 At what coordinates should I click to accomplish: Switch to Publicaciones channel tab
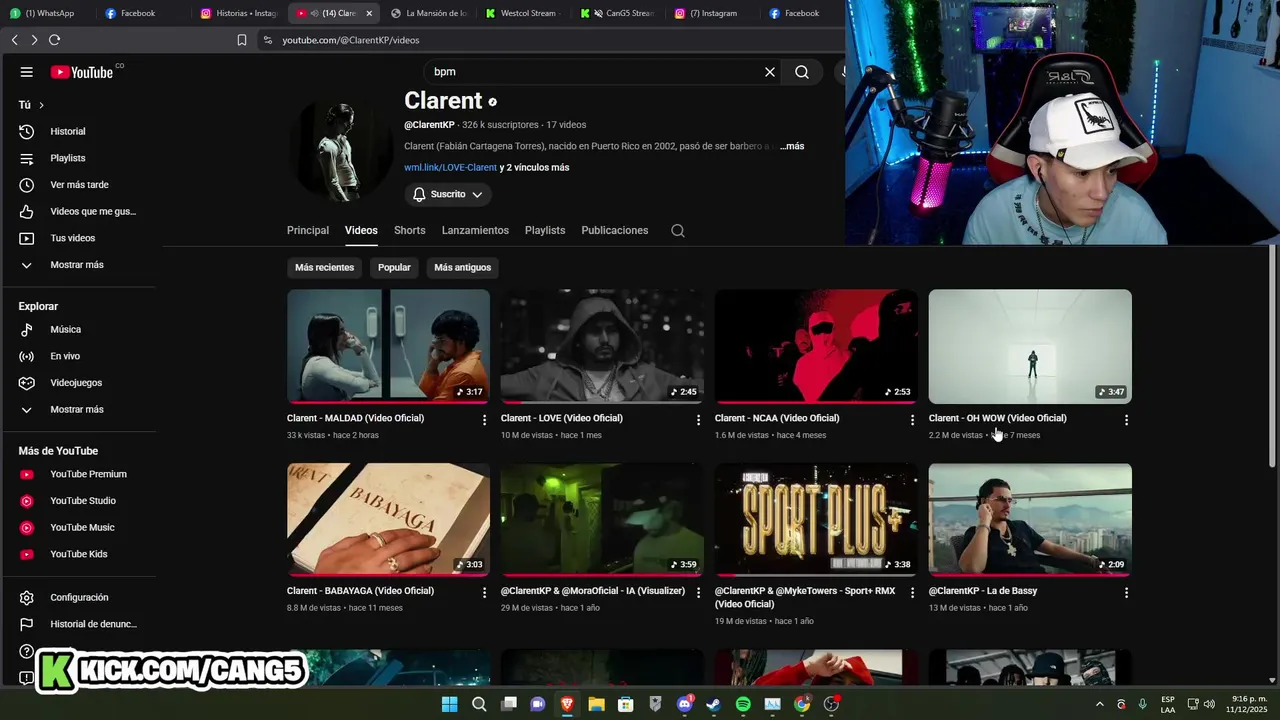[x=615, y=231]
